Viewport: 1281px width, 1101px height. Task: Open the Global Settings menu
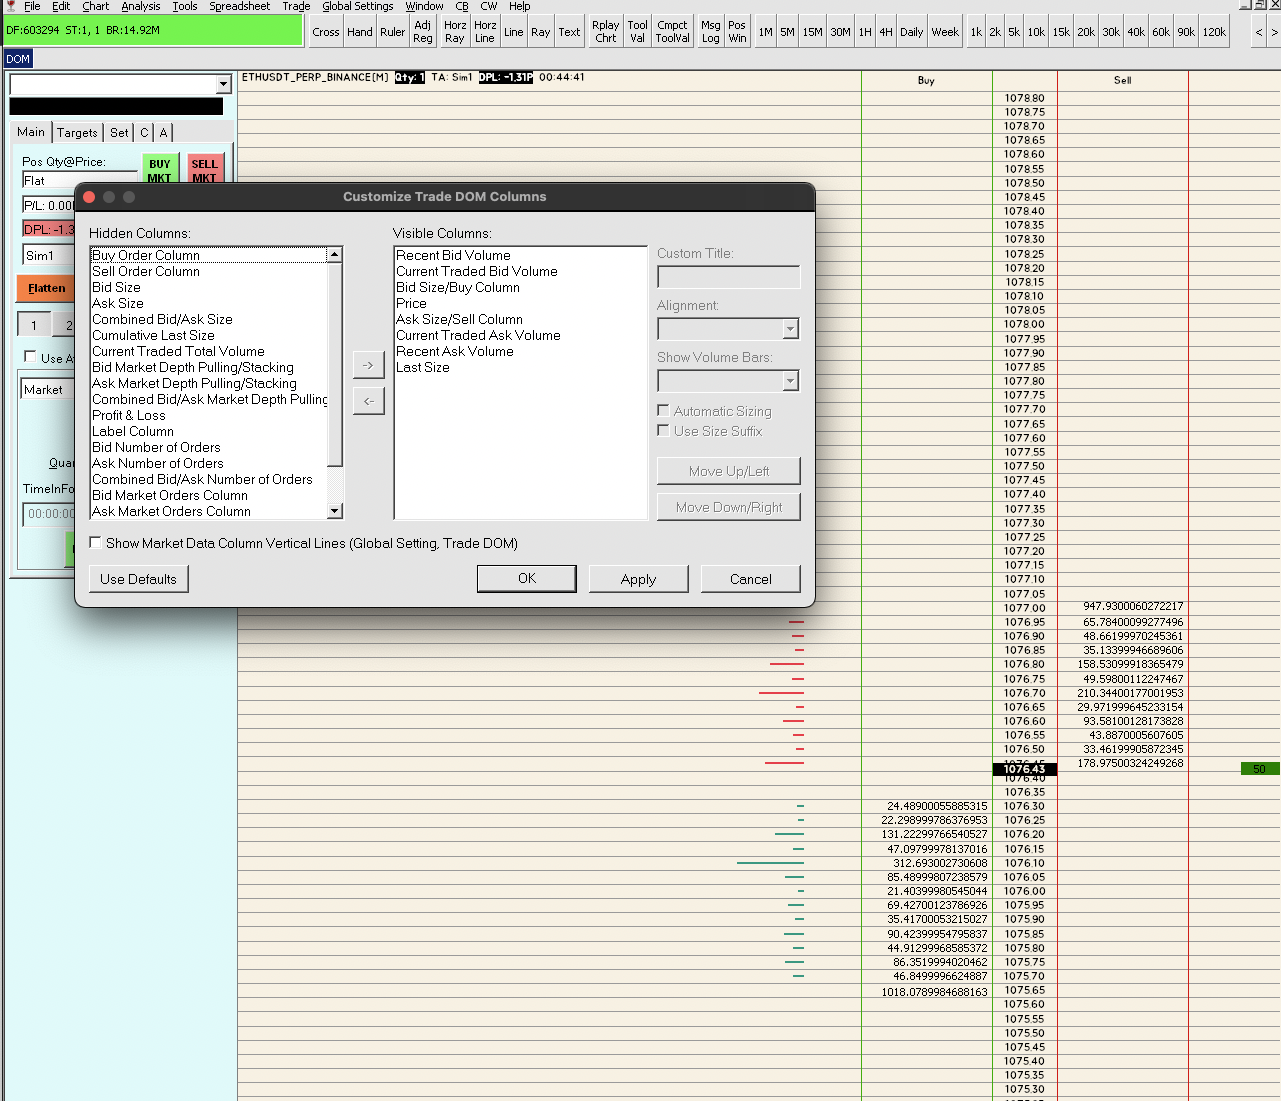click(357, 6)
